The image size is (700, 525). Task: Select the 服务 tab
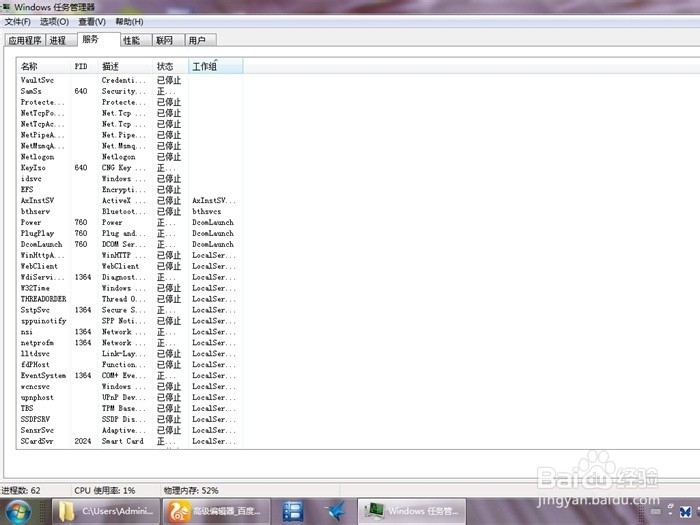98,39
